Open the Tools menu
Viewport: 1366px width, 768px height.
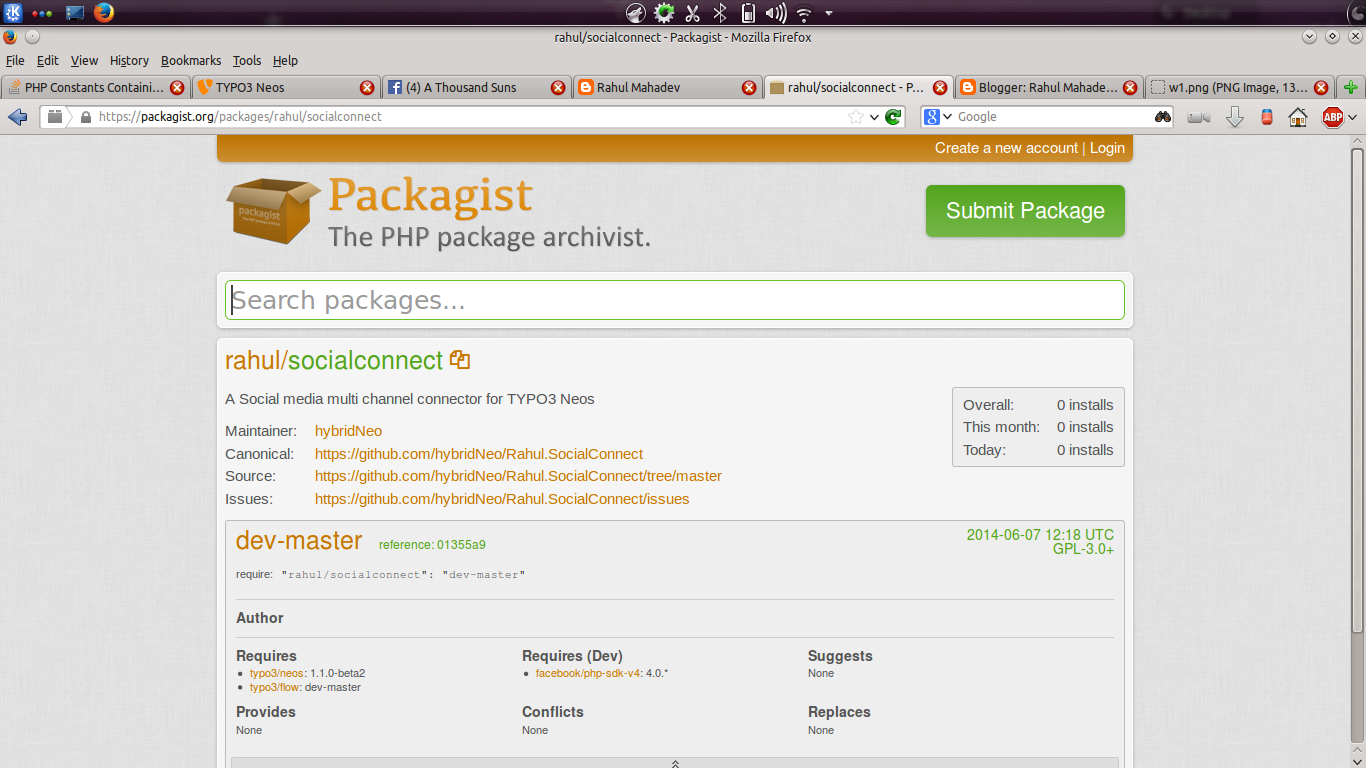247,60
